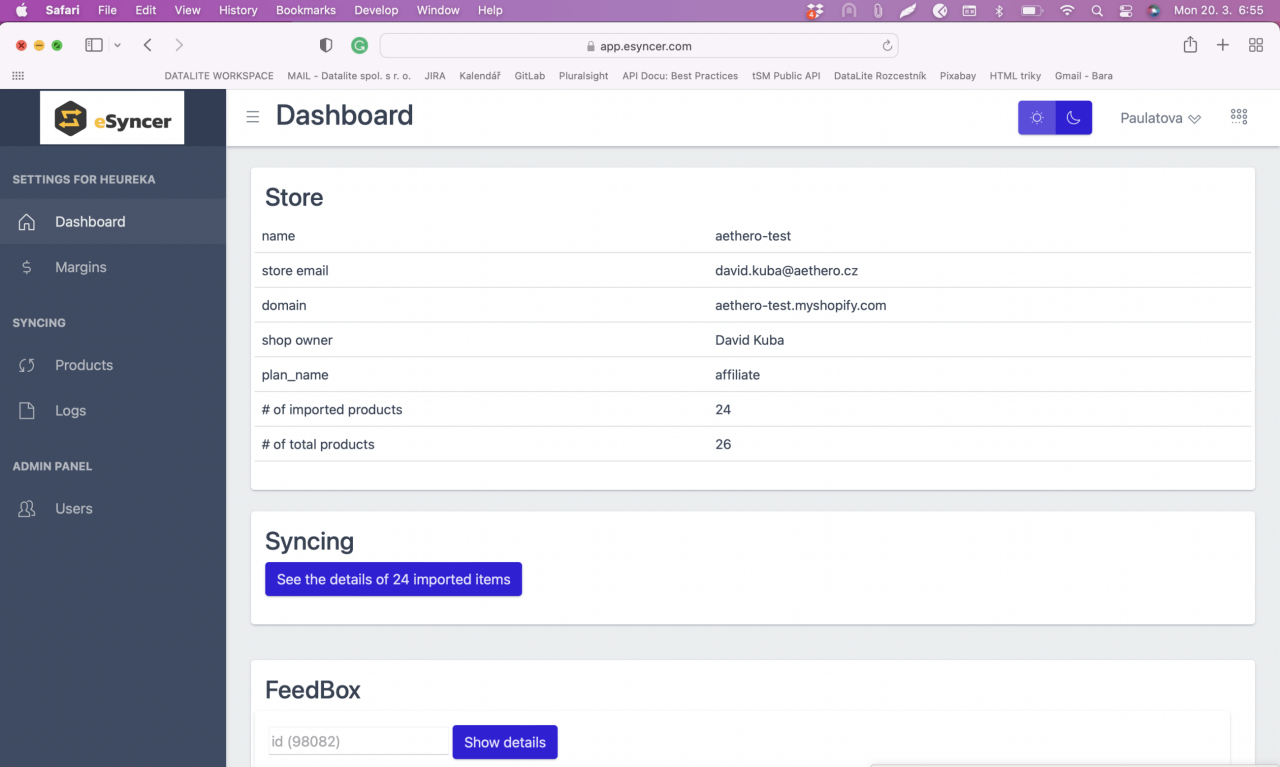The width and height of the screenshot is (1280, 767).
Task: Click the eSyncer logo in the sidebar
Action: [x=112, y=118]
